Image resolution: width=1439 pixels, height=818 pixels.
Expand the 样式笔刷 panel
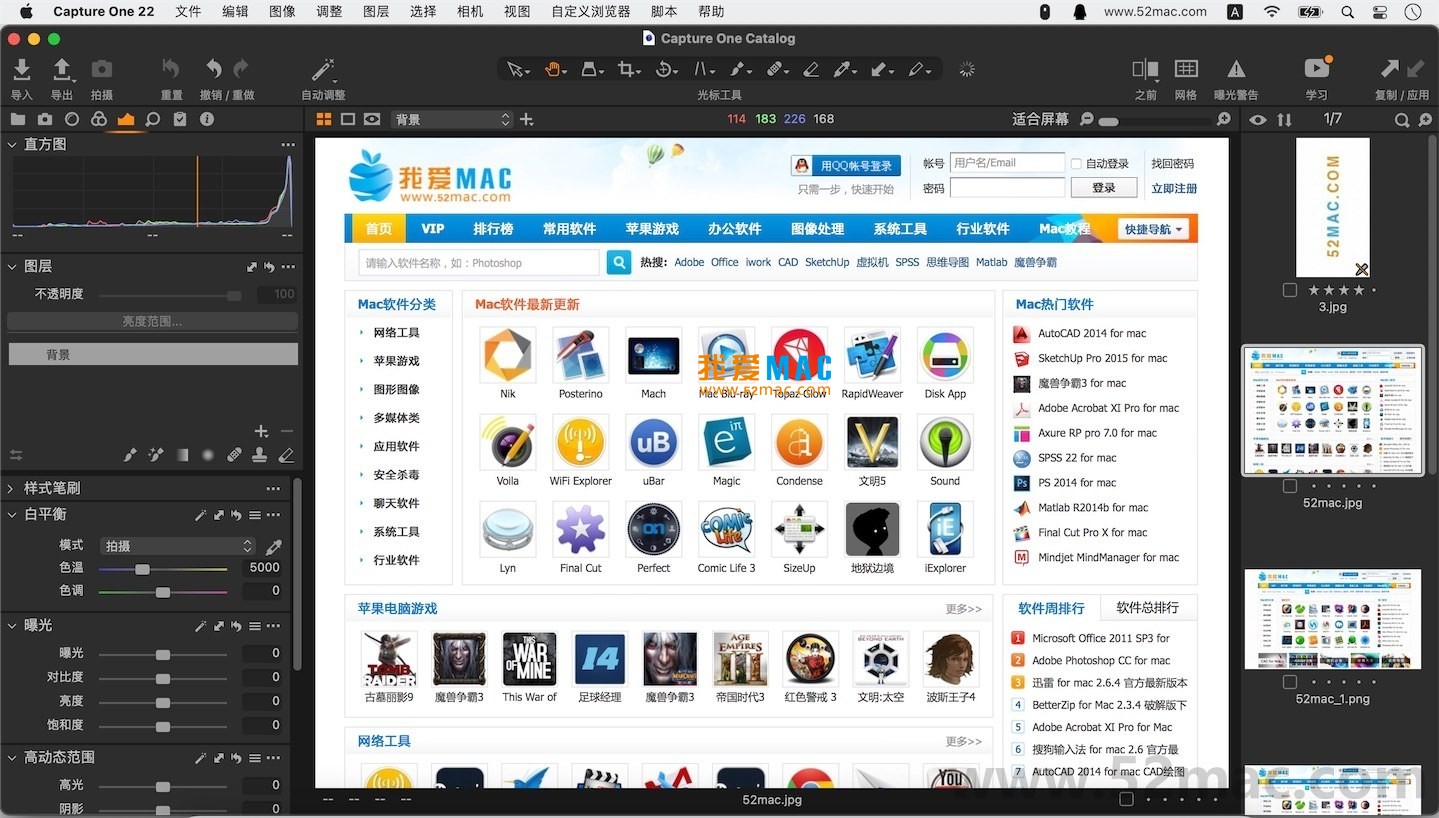click(x=12, y=488)
